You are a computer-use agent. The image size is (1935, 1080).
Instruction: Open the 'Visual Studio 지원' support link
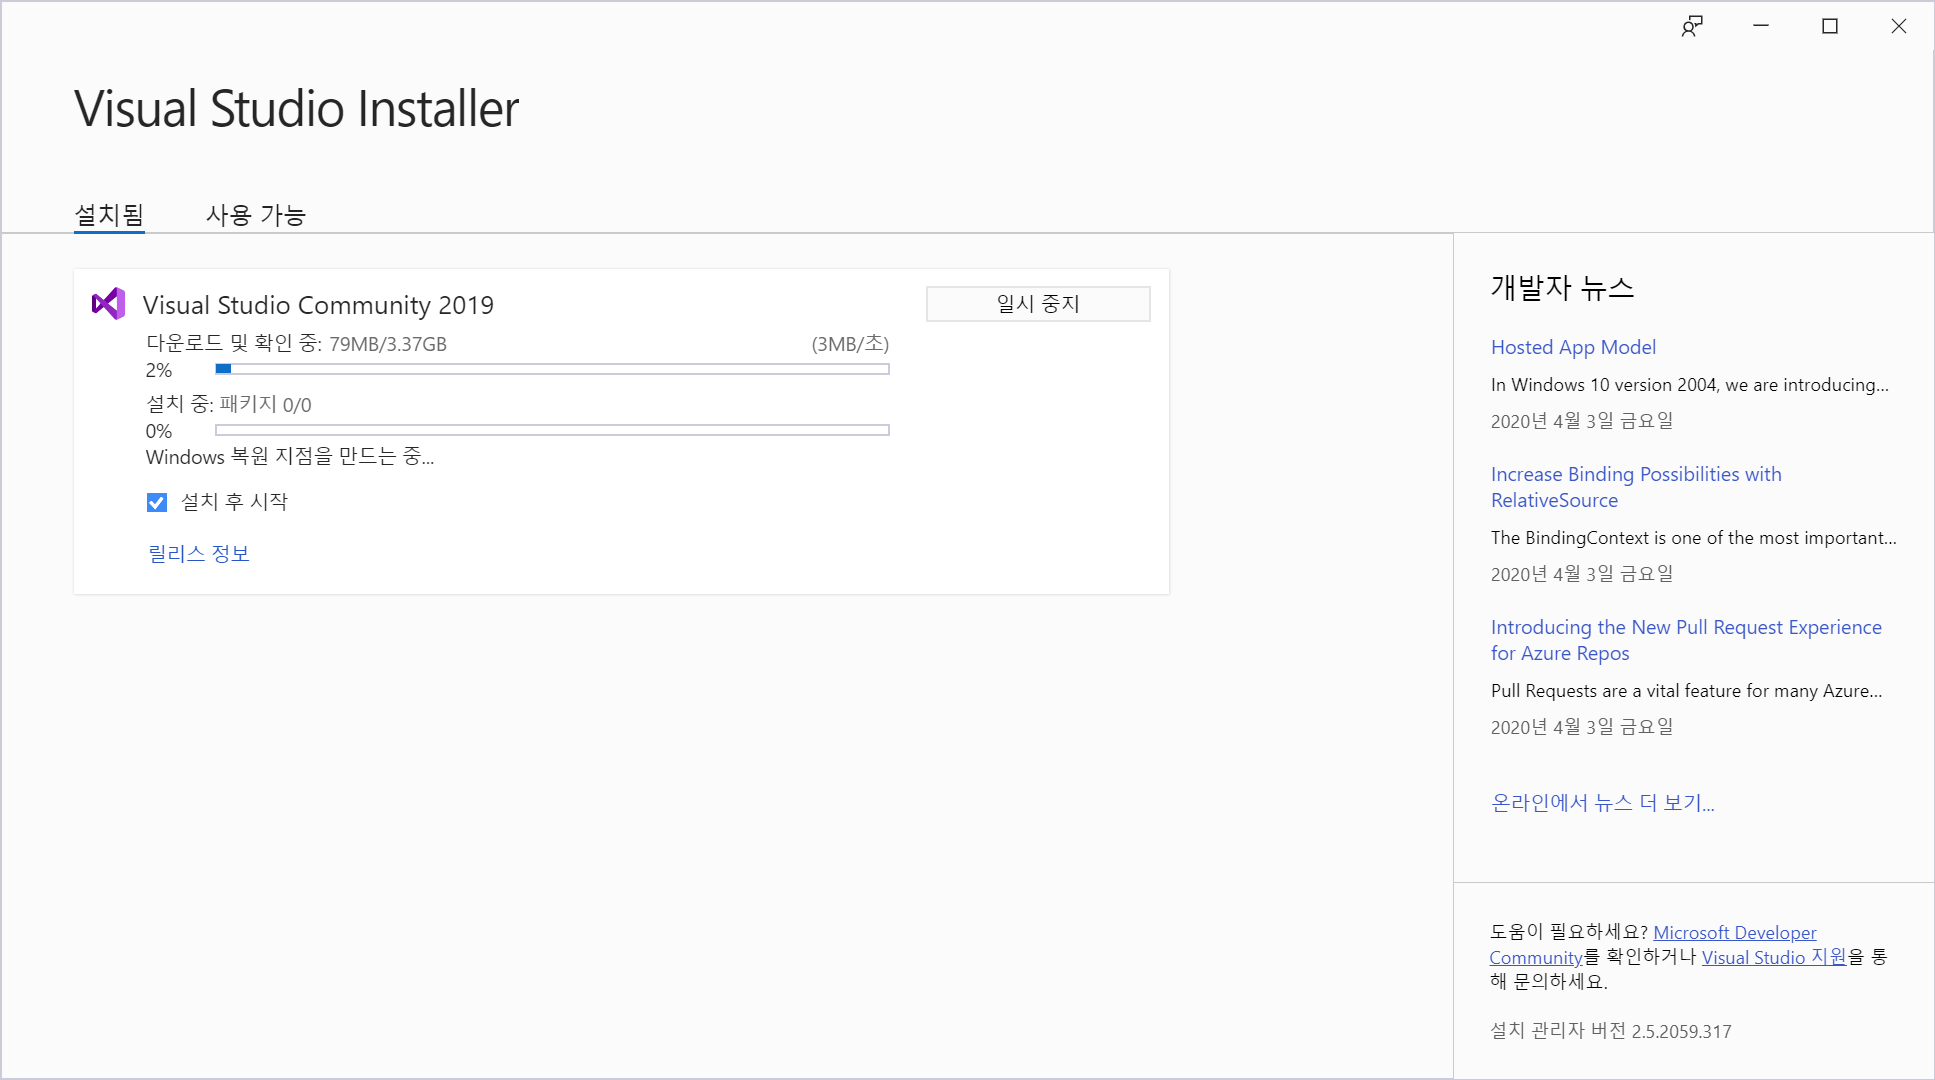click(1773, 957)
